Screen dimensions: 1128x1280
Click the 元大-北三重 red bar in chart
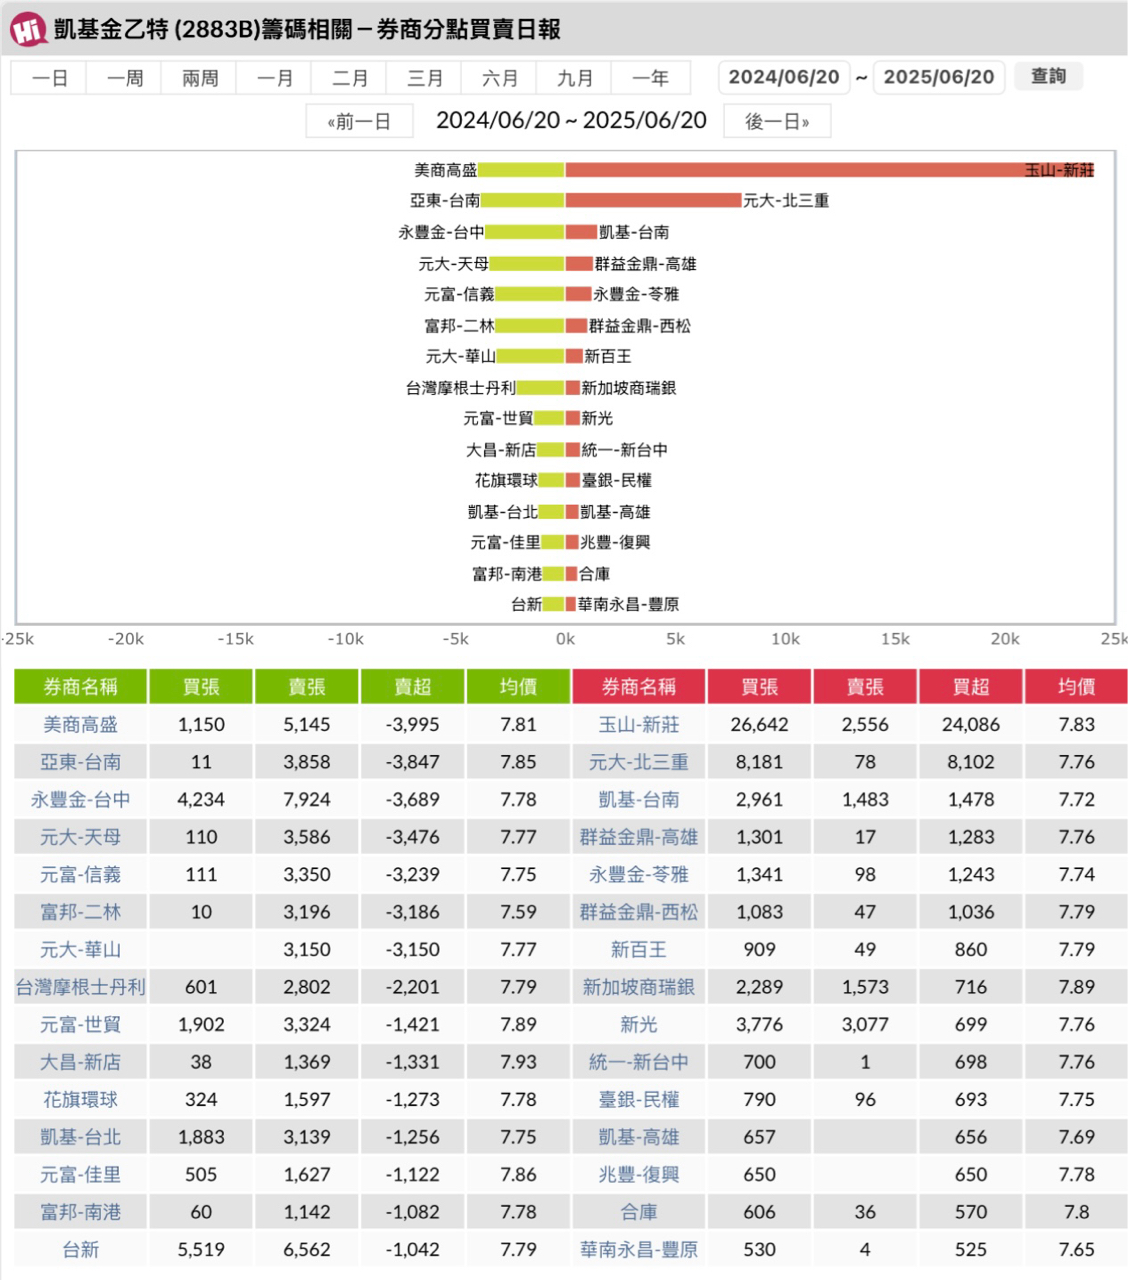point(653,201)
